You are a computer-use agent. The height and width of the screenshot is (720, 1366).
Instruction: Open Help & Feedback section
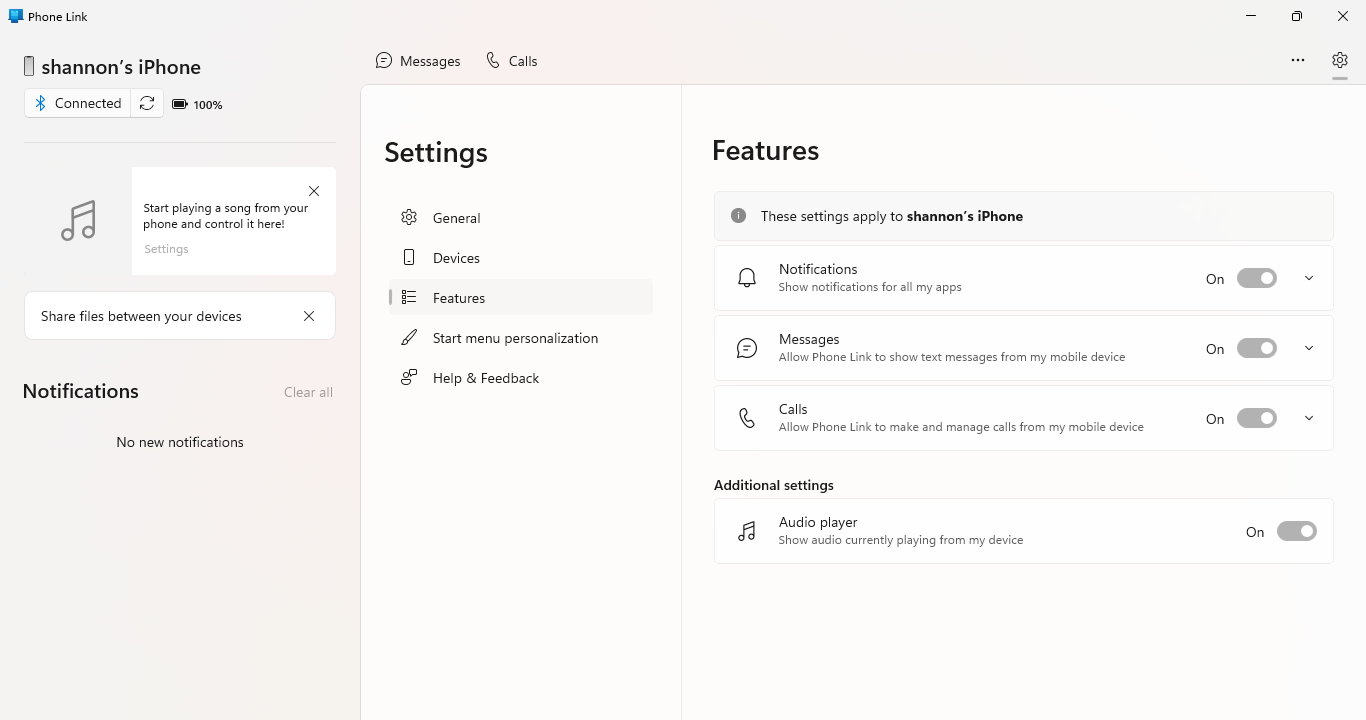pyautogui.click(x=521, y=378)
